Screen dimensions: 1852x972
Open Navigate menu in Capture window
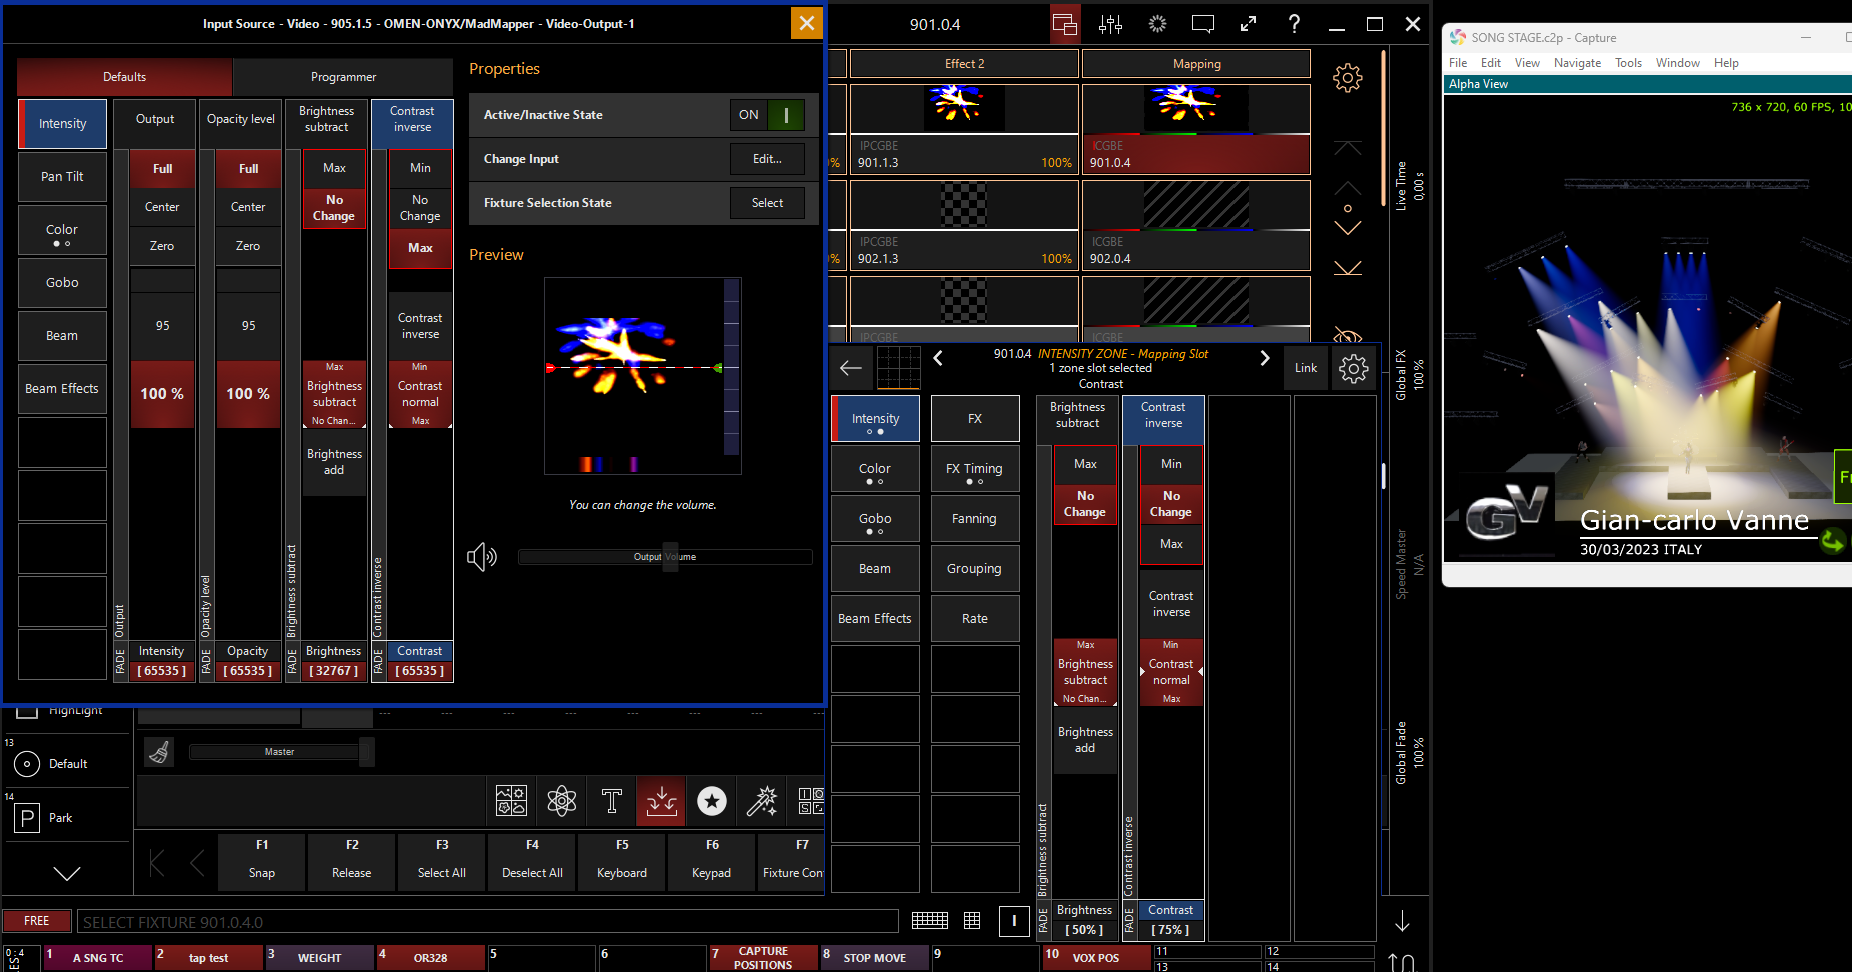coord(1577,63)
